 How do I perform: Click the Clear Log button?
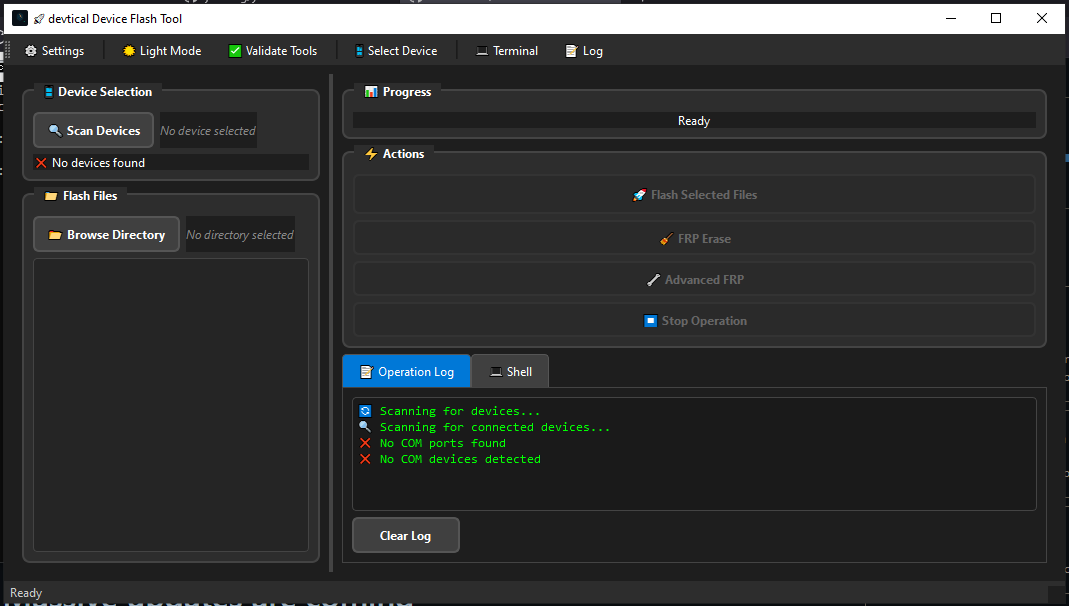click(406, 535)
